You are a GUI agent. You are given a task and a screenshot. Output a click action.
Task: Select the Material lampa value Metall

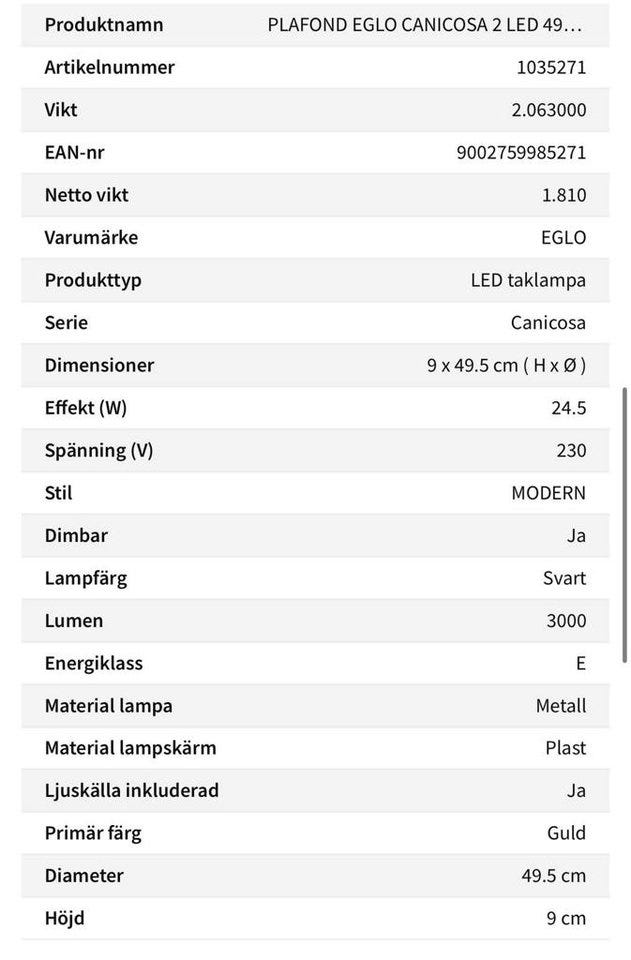tap(560, 706)
